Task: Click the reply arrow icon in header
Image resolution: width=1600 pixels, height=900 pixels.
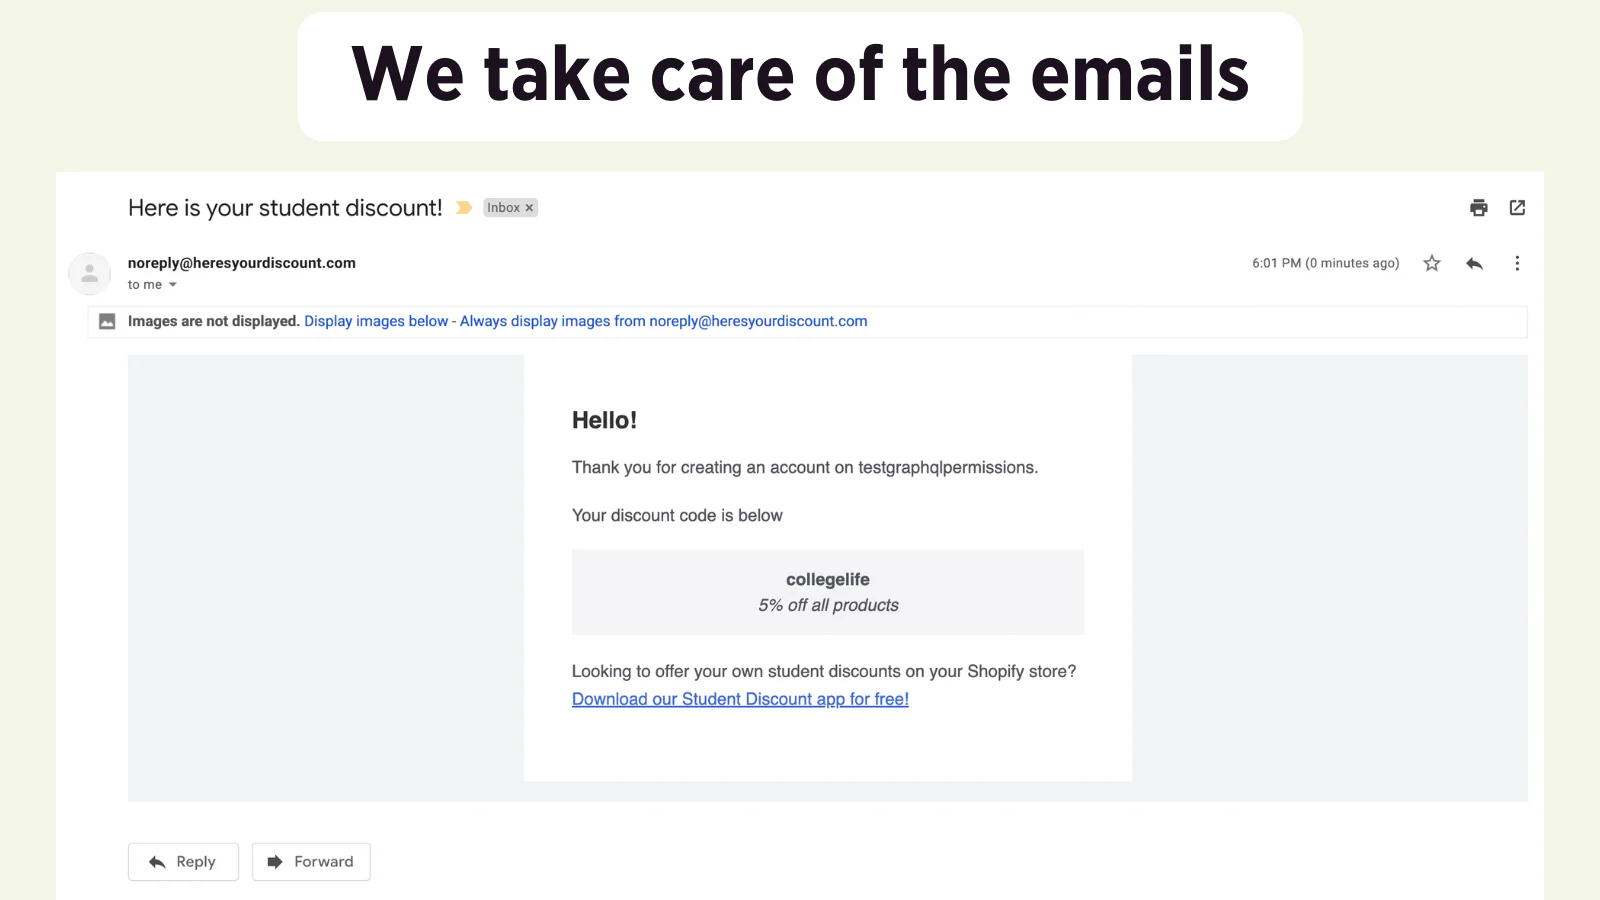Action: tap(1474, 263)
